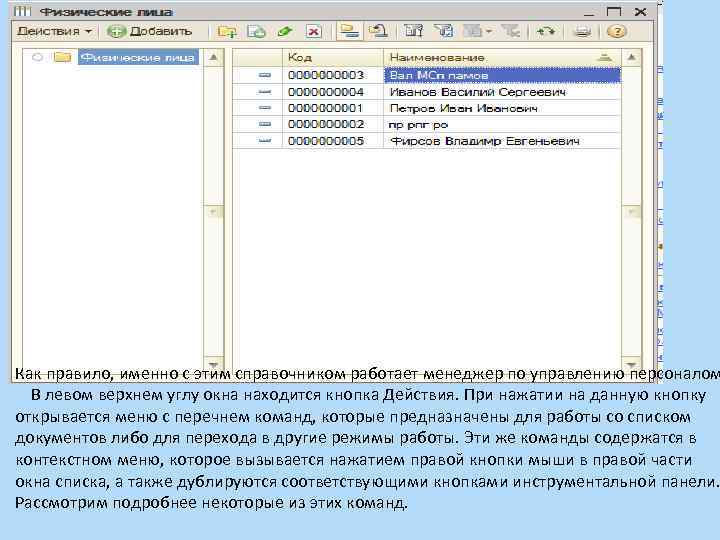Viewport: 720px width, 540px height.
Task: Click the add-by-copying toolbar icon
Action: tap(256, 32)
